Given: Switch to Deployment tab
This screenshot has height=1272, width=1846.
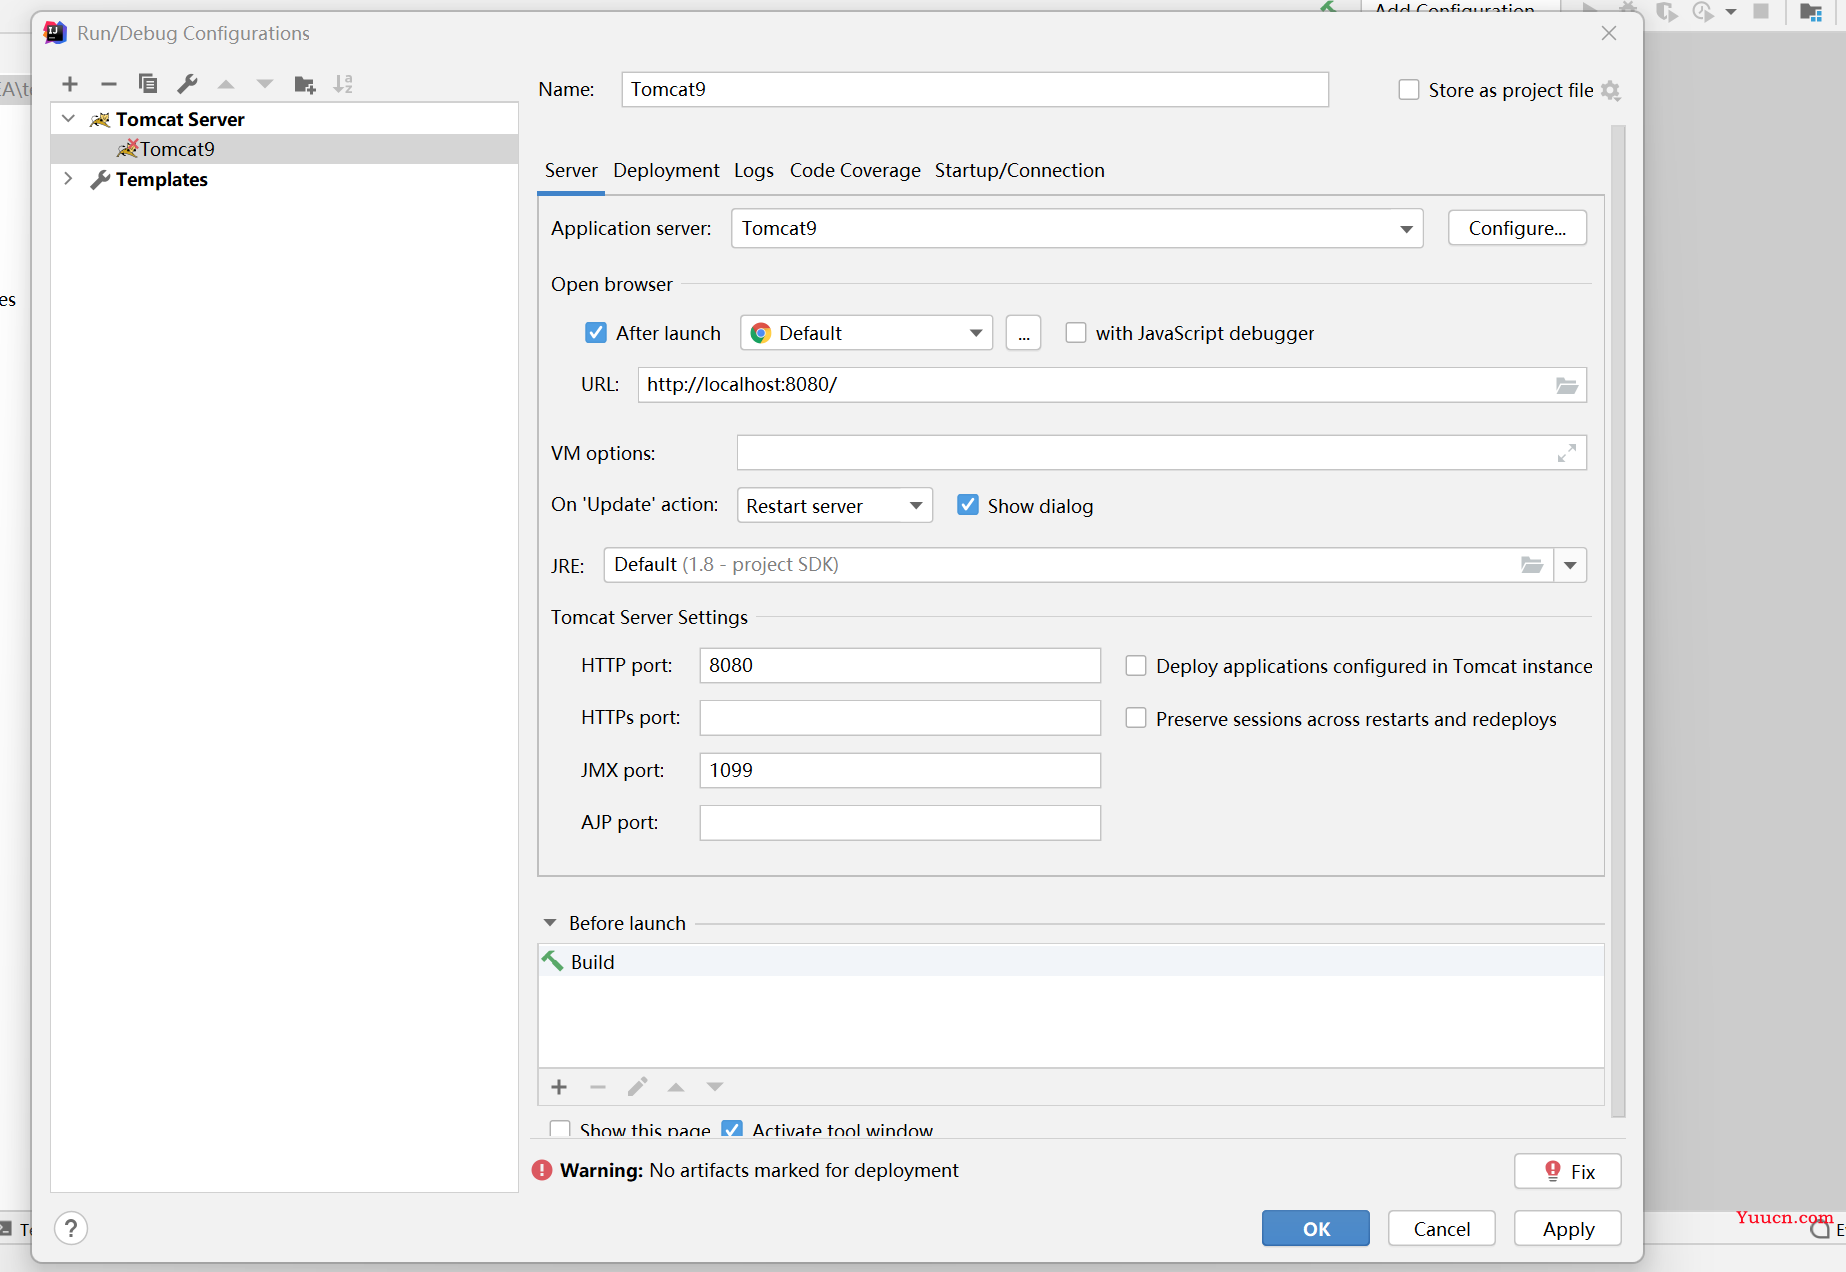Looking at the screenshot, I should (666, 170).
